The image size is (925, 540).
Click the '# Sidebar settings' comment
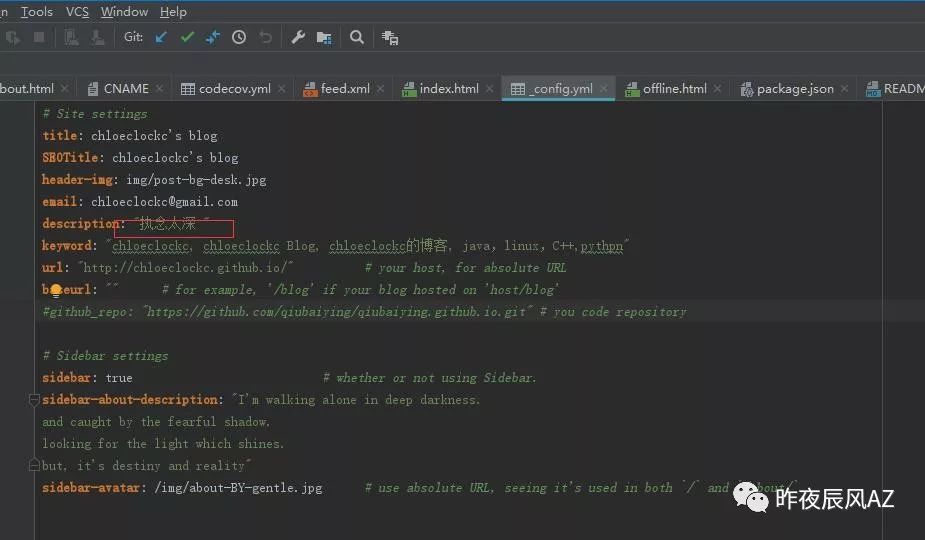click(x=105, y=356)
